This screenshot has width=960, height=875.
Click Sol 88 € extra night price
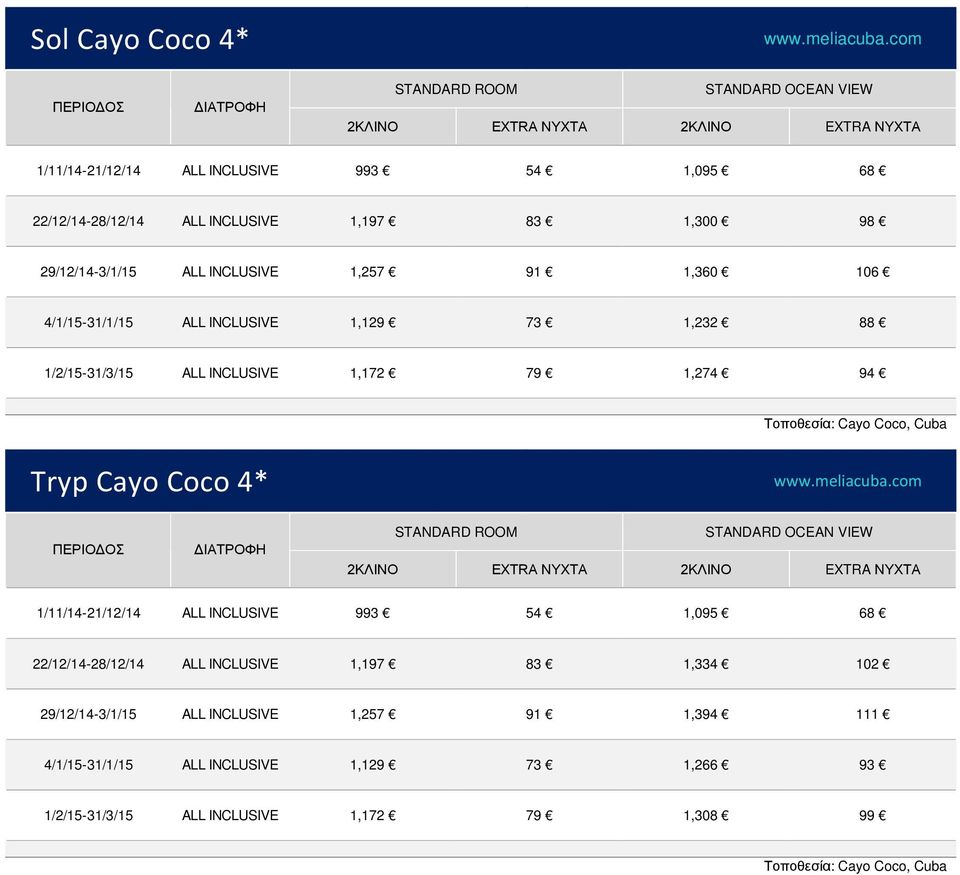(872, 323)
